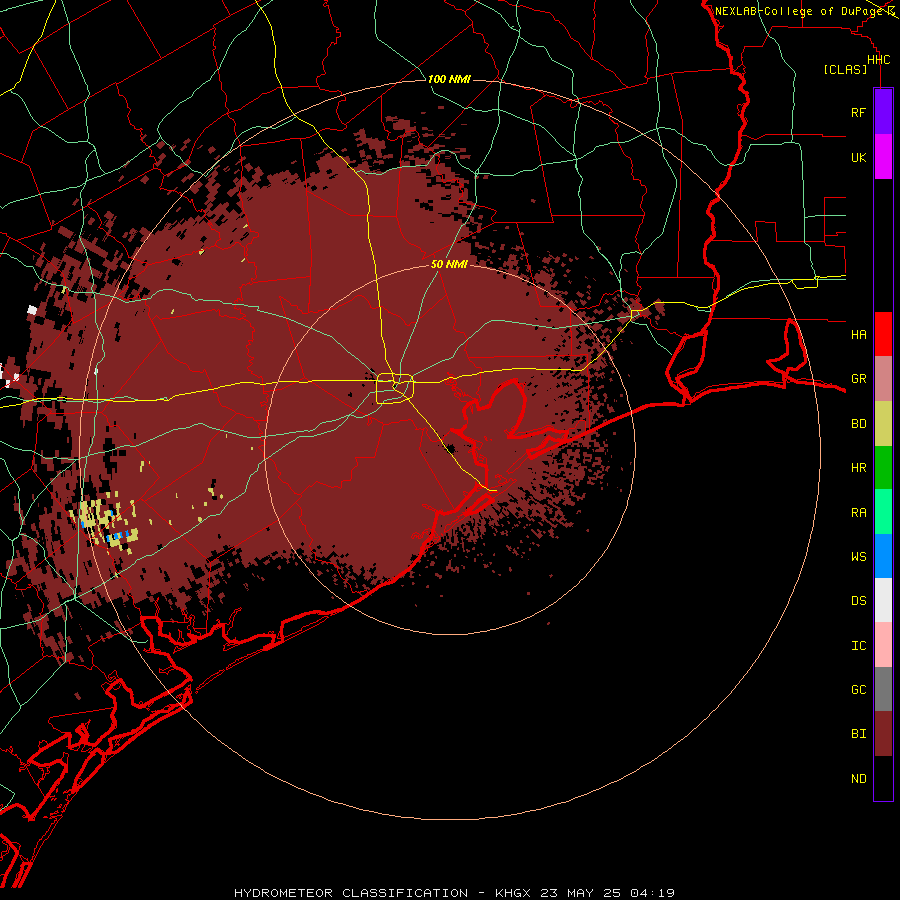Viewport: 900px width, 900px height.
Task: Click the RF purple legend swatch
Action: coord(883,112)
